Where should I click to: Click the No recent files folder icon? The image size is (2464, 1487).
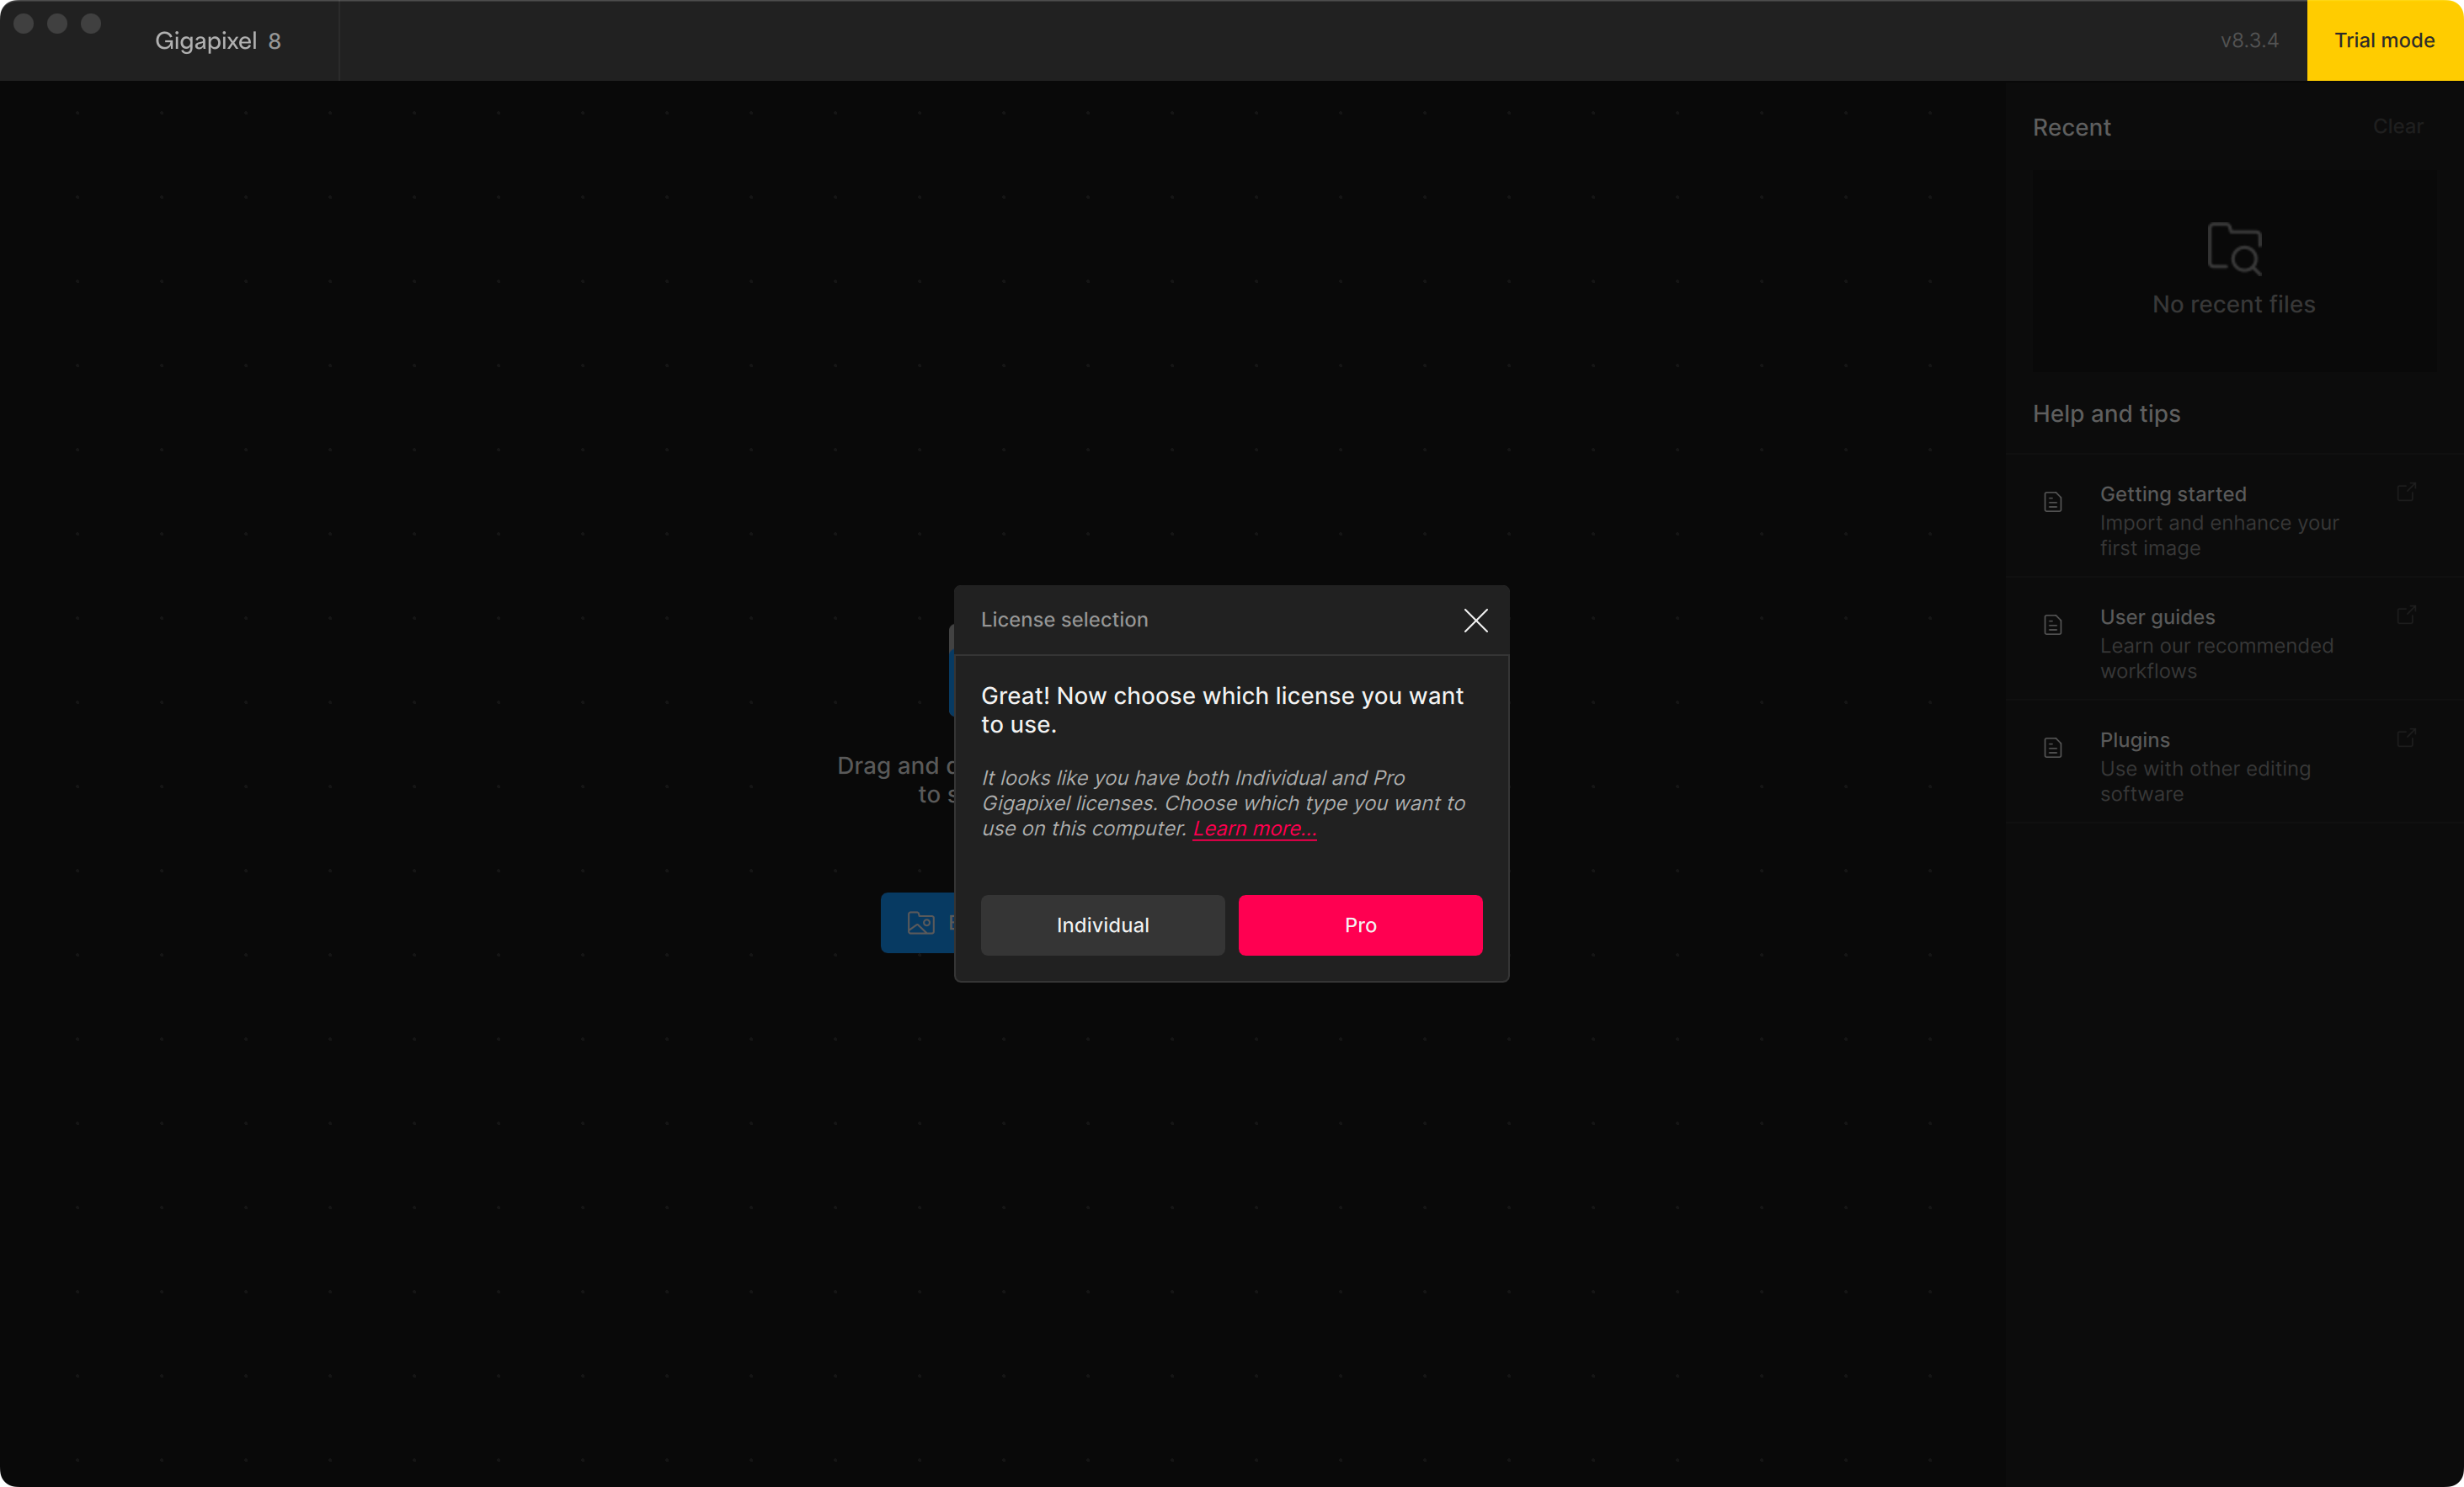(x=2234, y=248)
